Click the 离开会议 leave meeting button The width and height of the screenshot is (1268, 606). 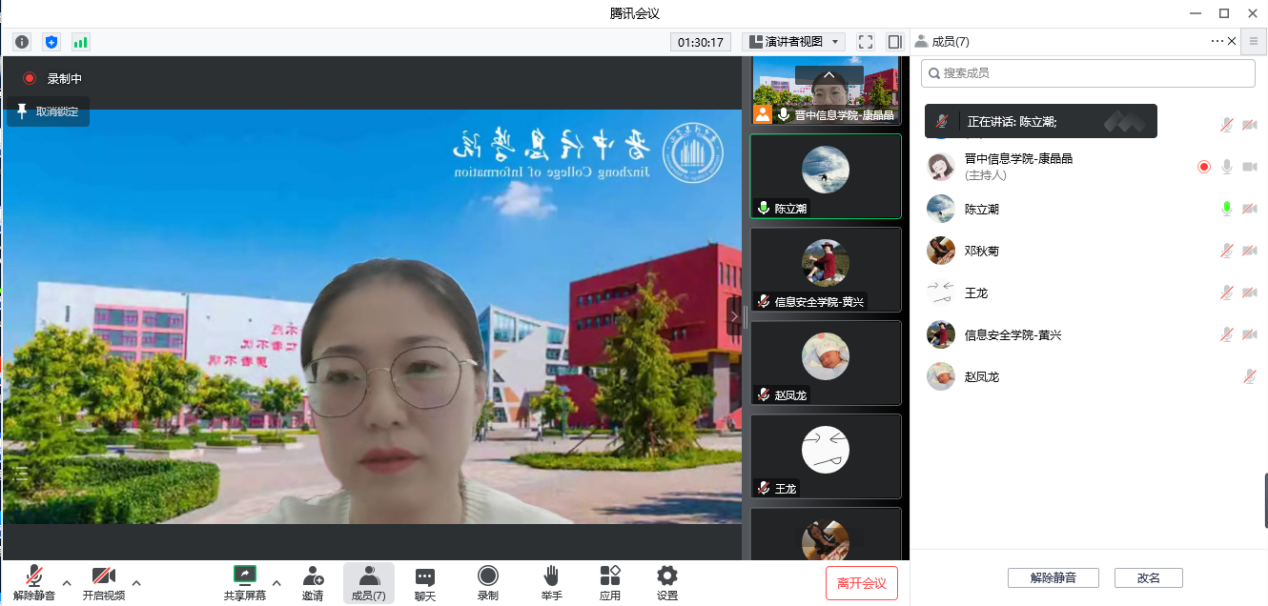tap(861, 583)
